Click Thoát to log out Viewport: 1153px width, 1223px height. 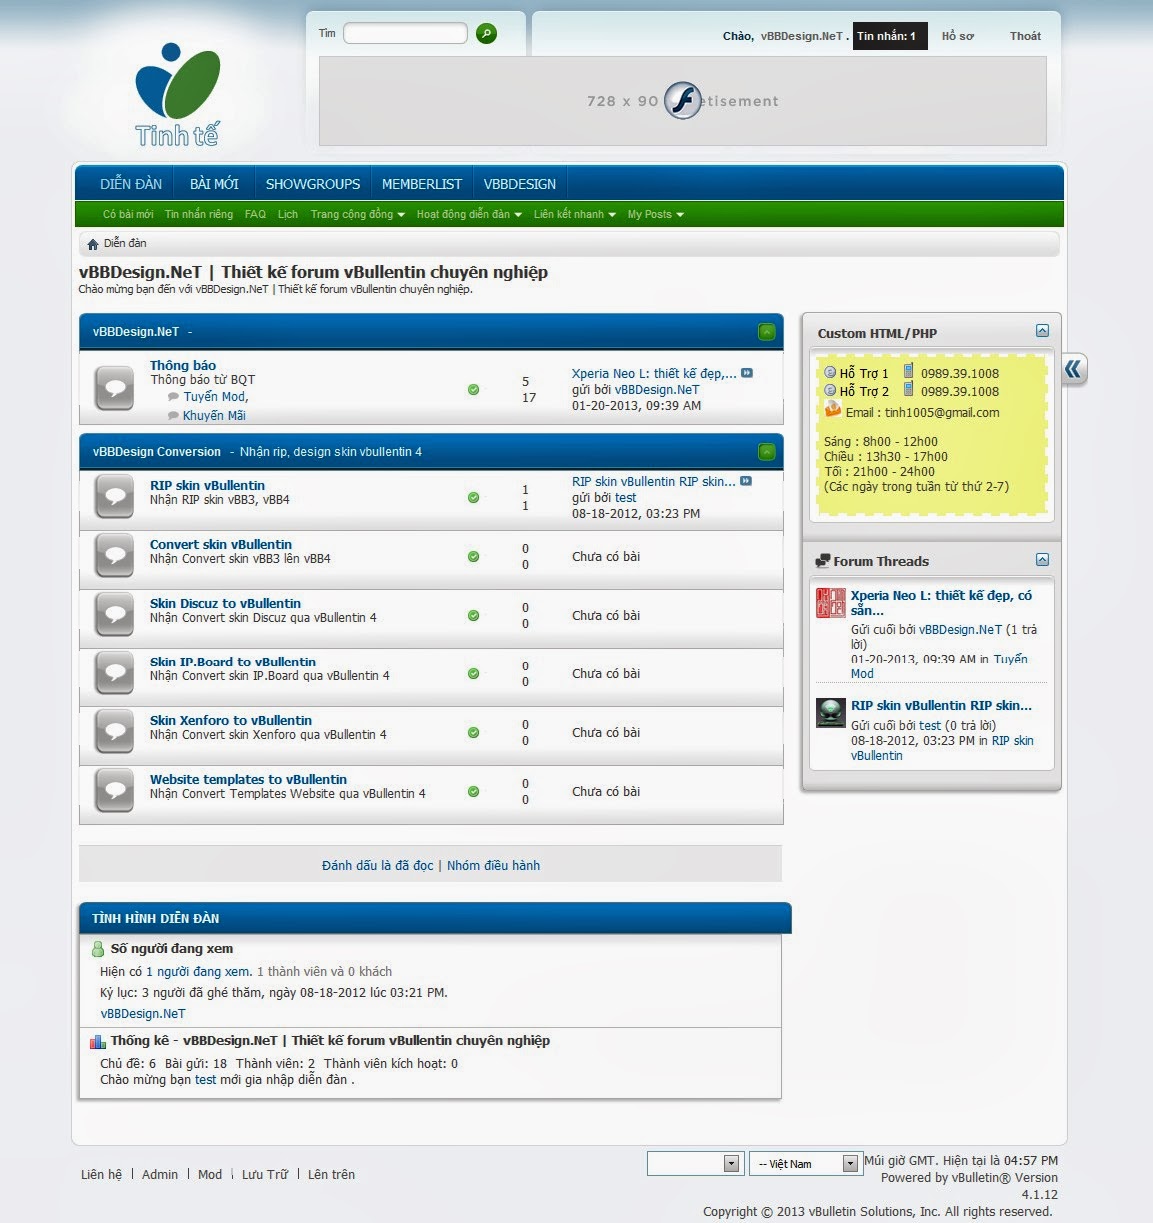(1025, 36)
